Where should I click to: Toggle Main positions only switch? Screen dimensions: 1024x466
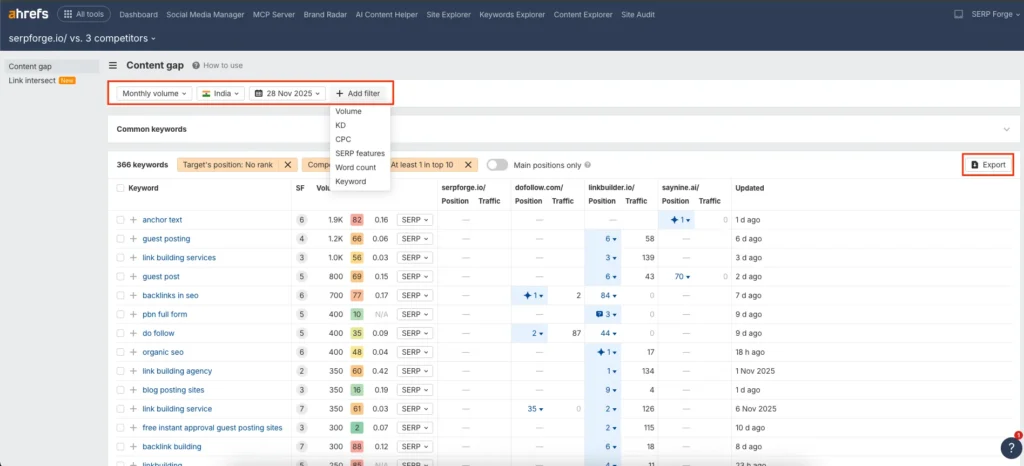(x=497, y=165)
